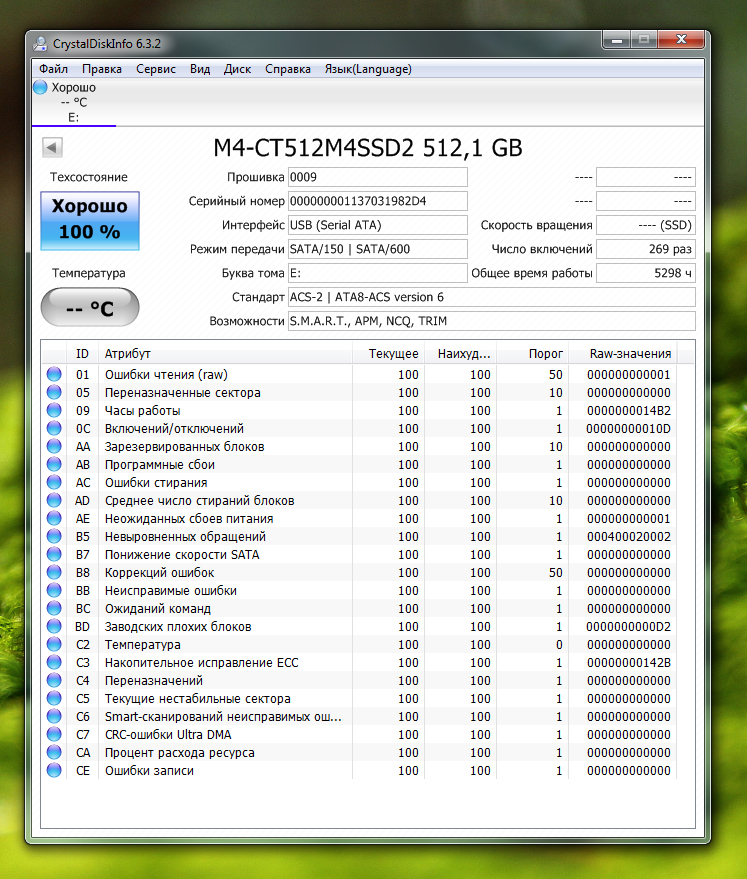
Task: Click status circle for row C4 Переназначений
Action: [54, 680]
